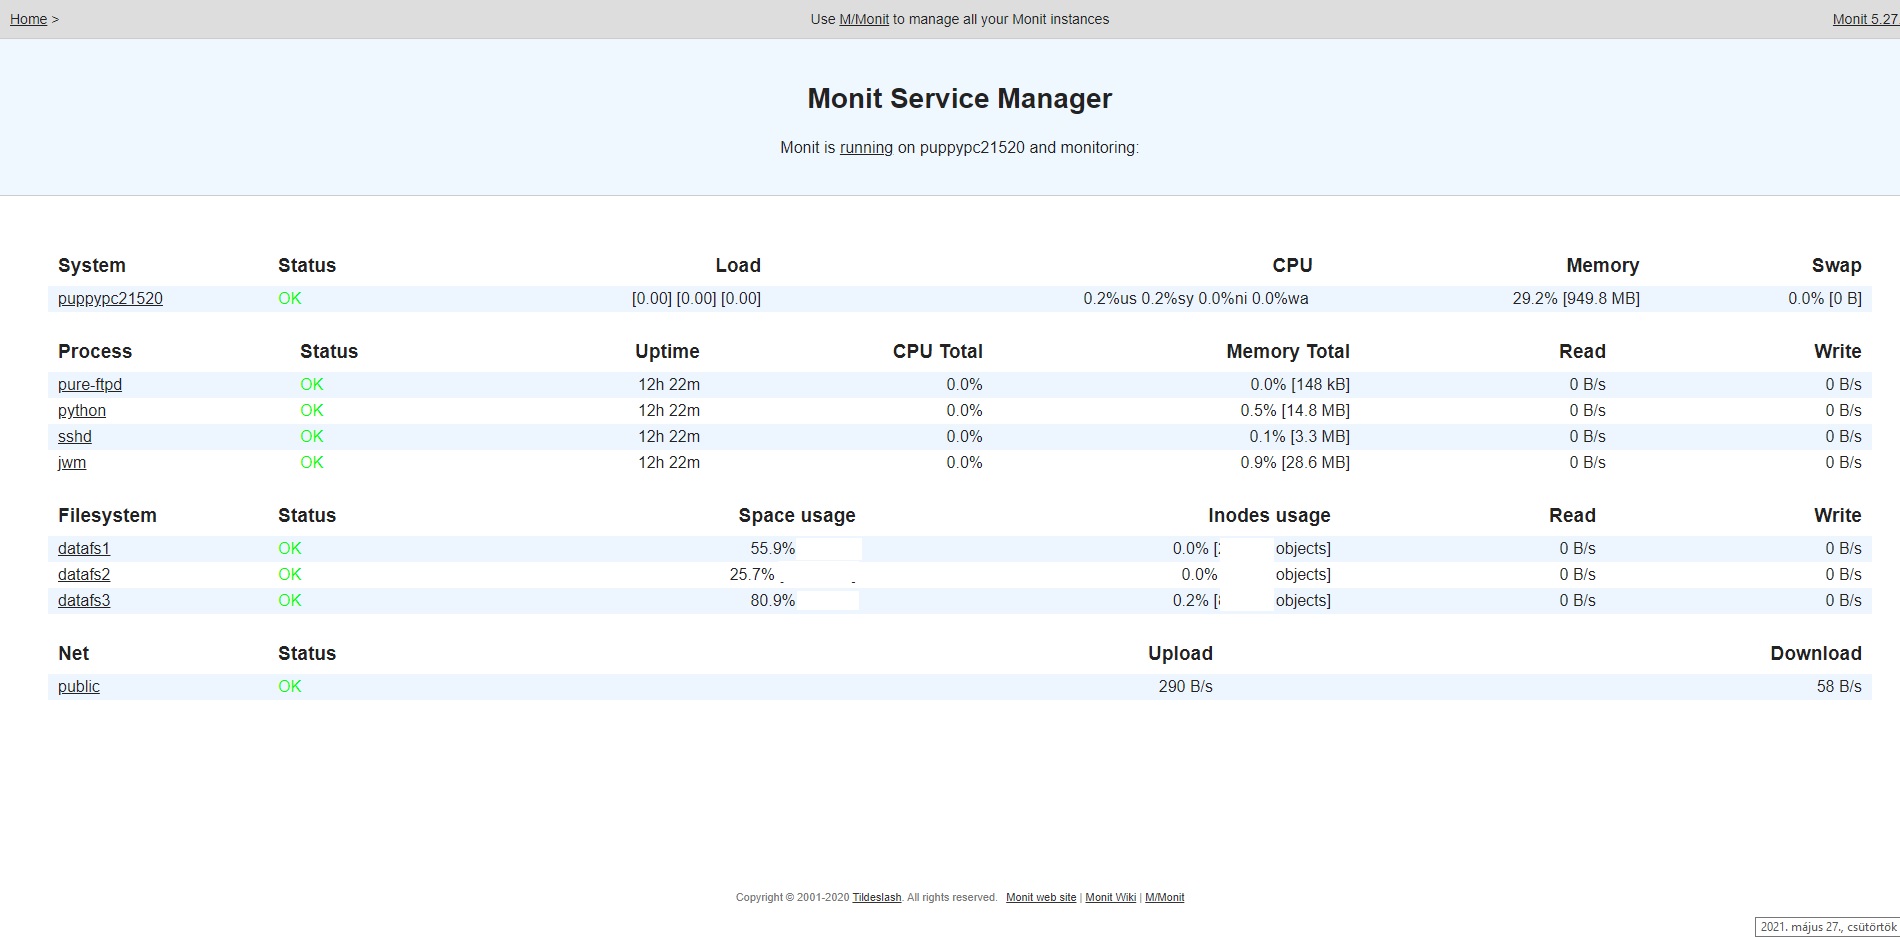Select swap value 0.0% [0 B]
Image resolution: width=1900 pixels, height=937 pixels.
(x=1825, y=298)
